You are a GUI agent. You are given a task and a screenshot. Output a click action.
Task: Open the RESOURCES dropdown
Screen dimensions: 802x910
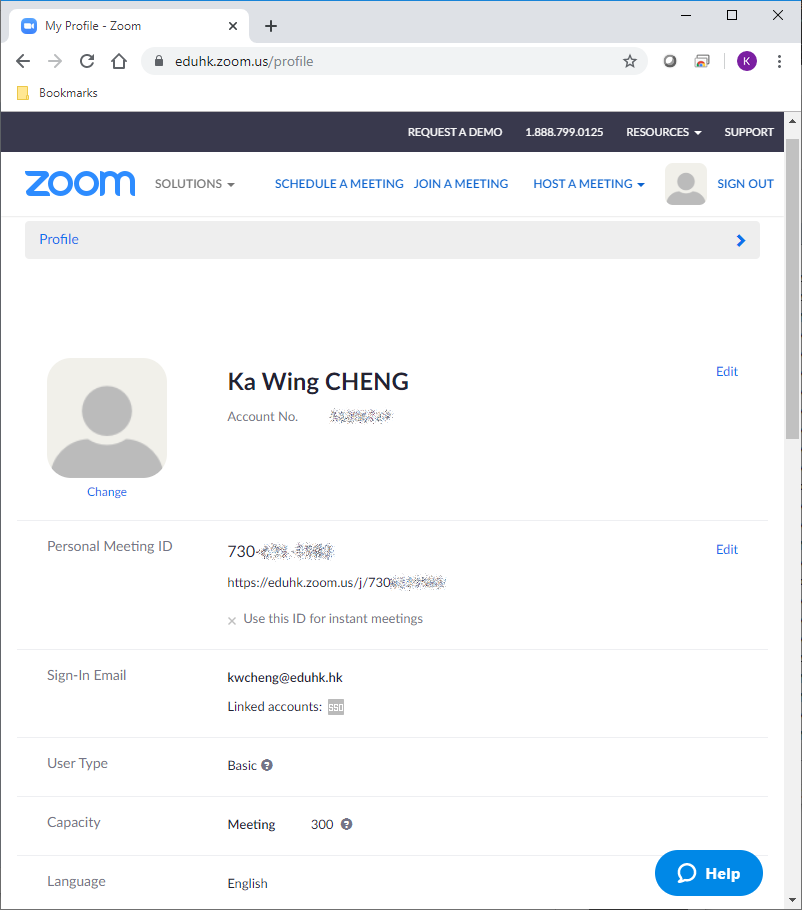click(x=663, y=132)
